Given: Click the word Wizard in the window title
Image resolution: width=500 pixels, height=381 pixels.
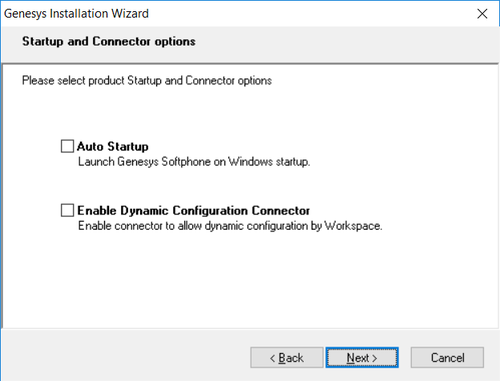Looking at the screenshot, I should pos(130,14).
